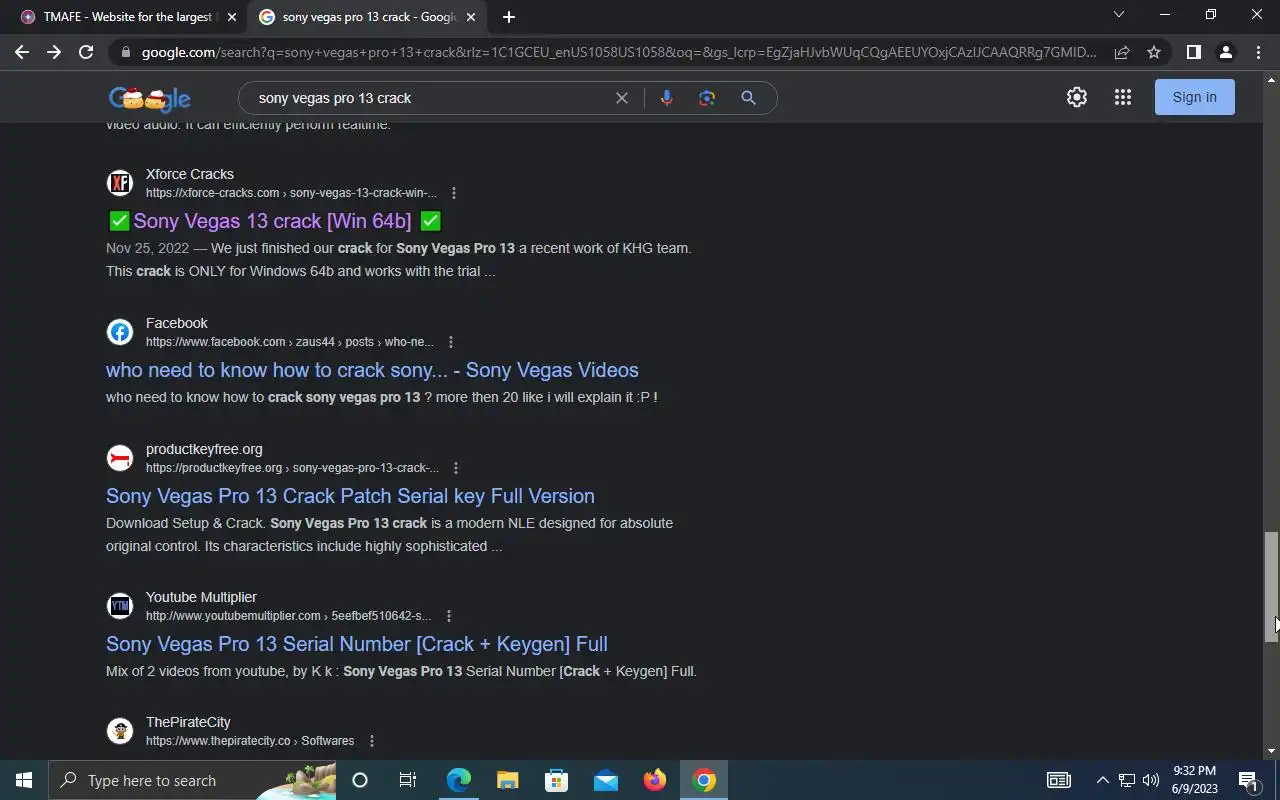Open Microsoft Store from the taskbar
Screen dimensions: 1280x800
pyautogui.click(x=556, y=780)
